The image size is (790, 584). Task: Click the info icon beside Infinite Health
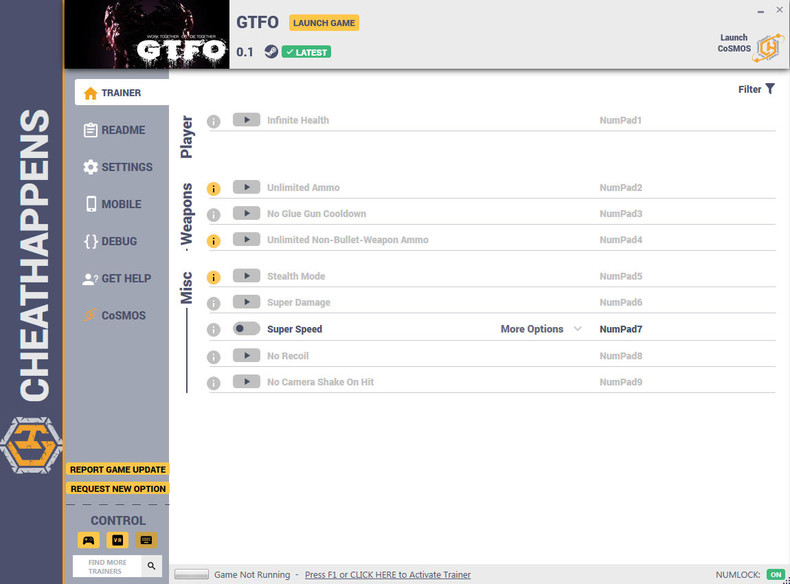click(214, 121)
